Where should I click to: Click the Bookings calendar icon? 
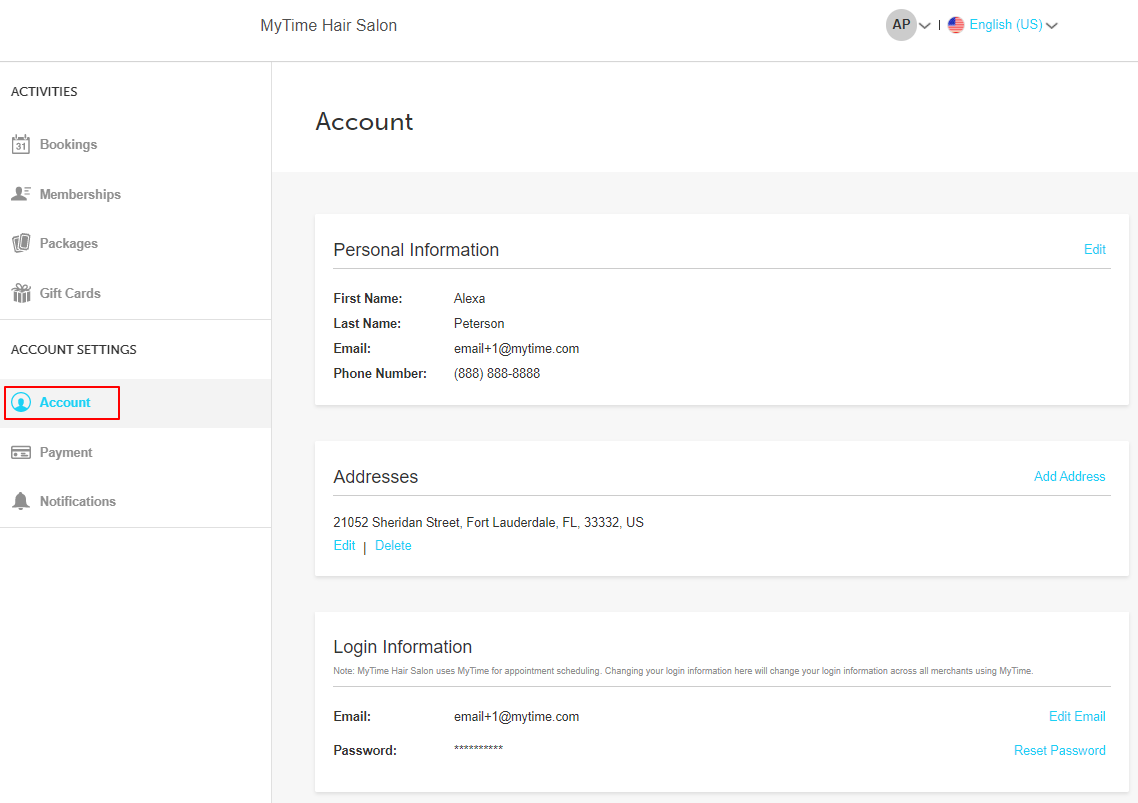[21, 144]
